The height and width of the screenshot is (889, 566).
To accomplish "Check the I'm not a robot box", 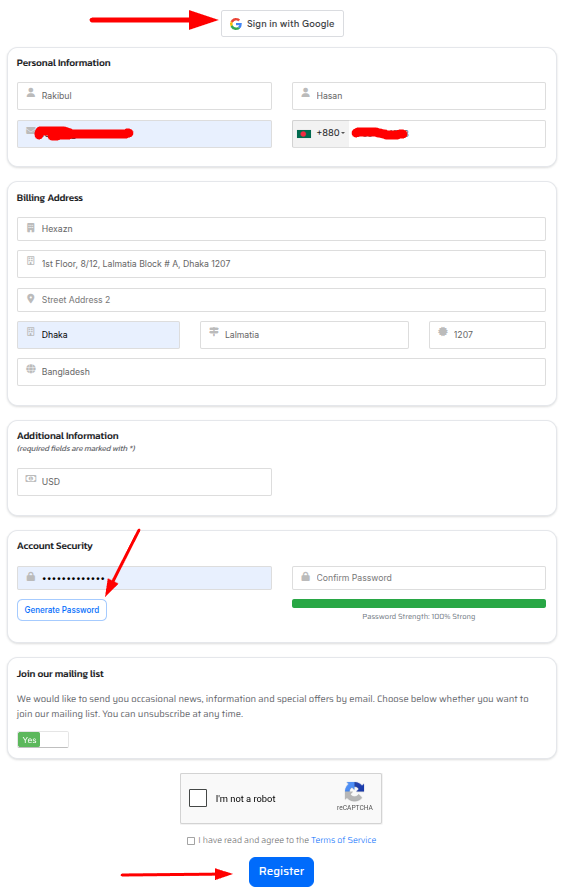I will click(x=198, y=798).
